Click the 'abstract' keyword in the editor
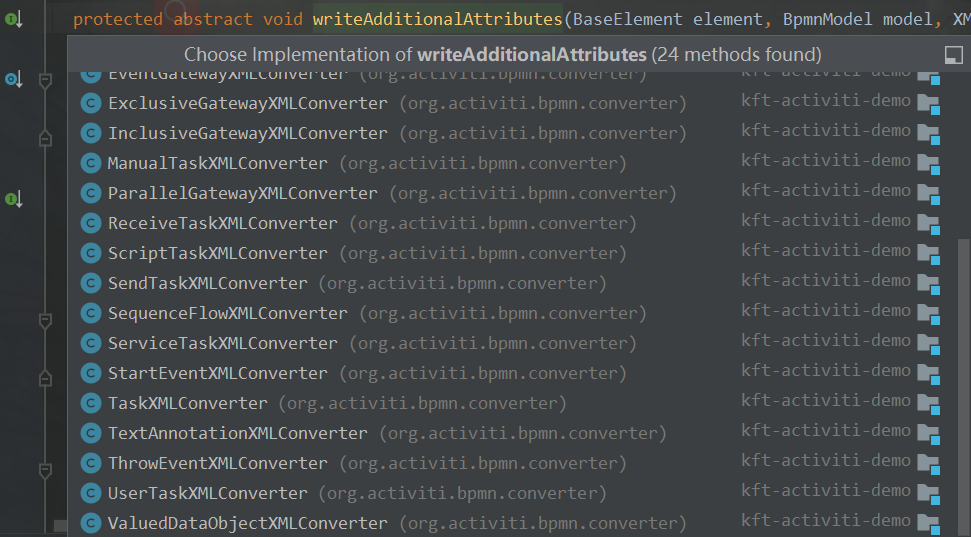The width and height of the screenshot is (971, 537). pos(212,19)
